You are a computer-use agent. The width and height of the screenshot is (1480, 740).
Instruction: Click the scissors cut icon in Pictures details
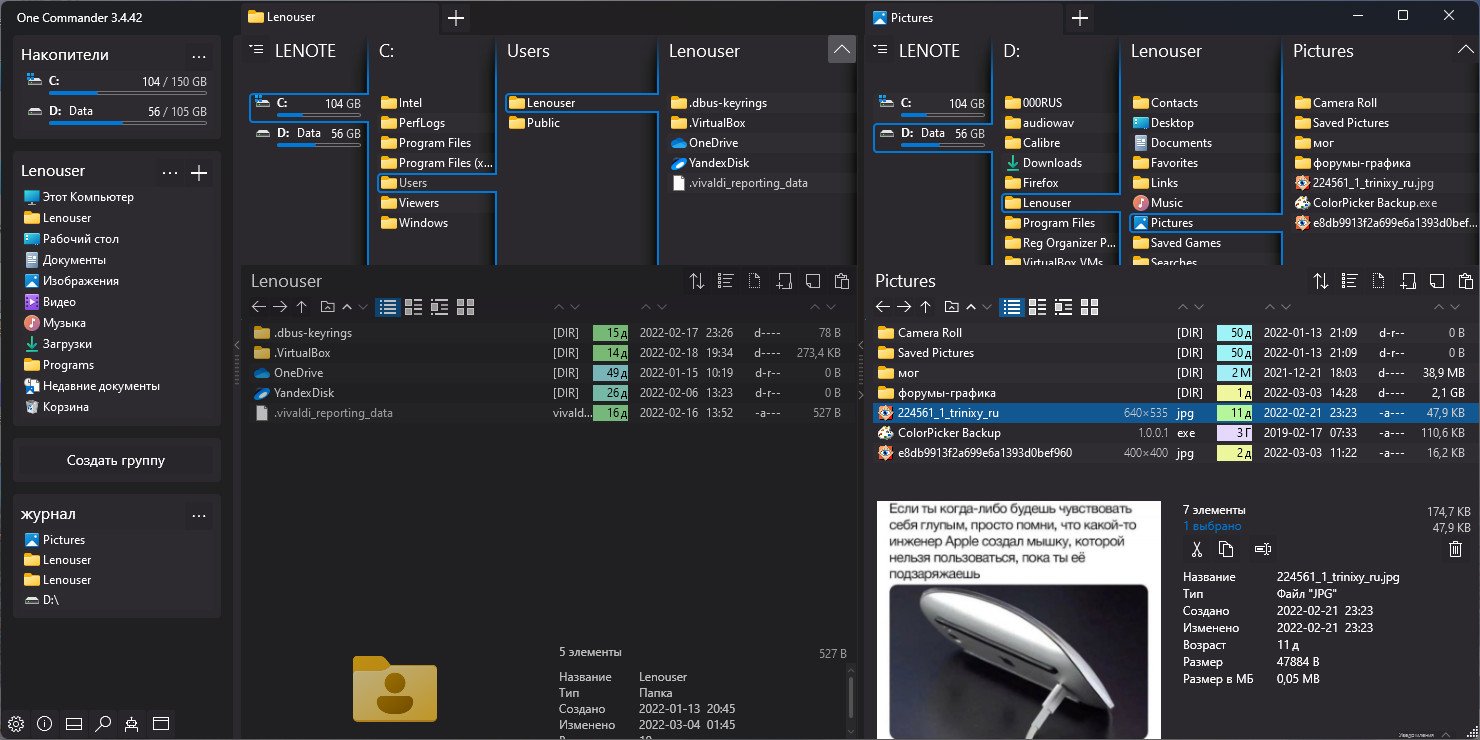click(x=1195, y=549)
